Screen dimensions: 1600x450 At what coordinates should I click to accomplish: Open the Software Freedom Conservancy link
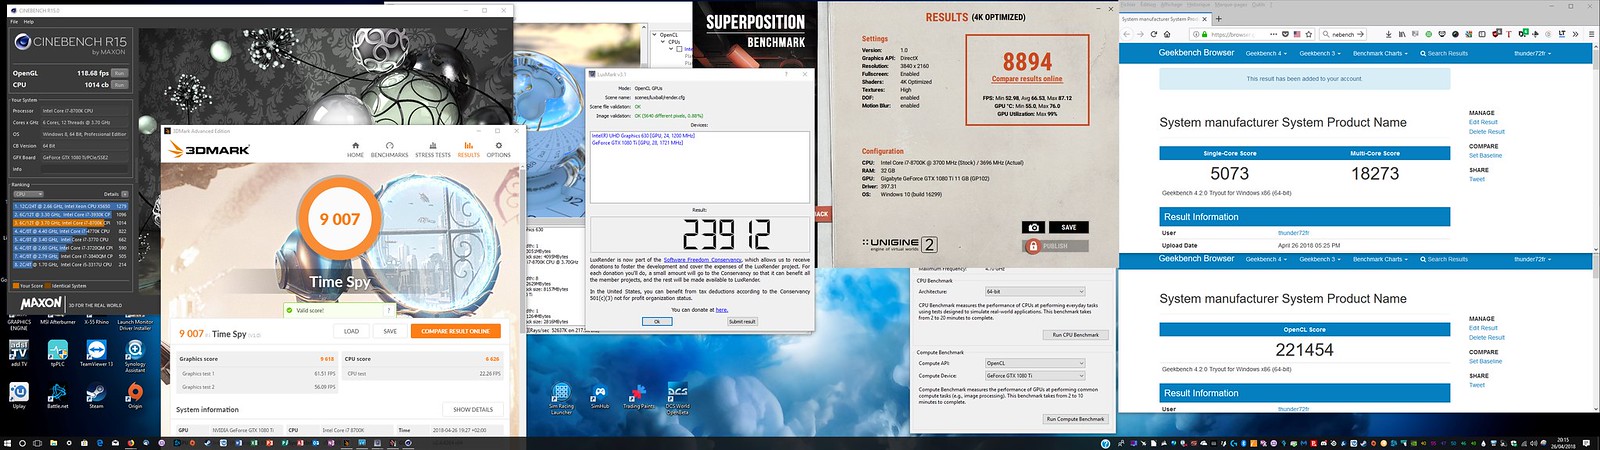click(703, 260)
